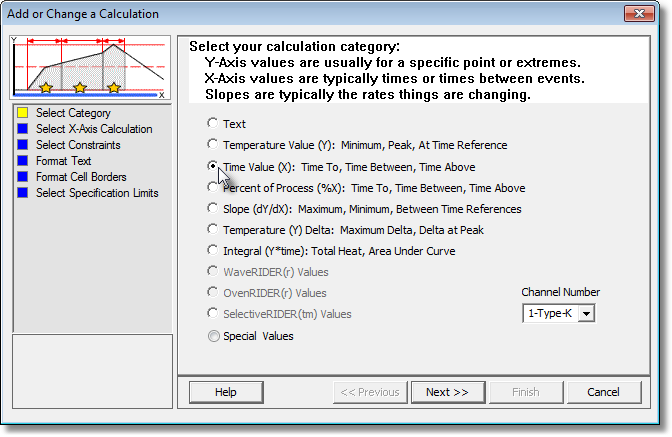Screen dimensions: 672x437
Task: Click the middle star in the graph
Action: pos(80,88)
